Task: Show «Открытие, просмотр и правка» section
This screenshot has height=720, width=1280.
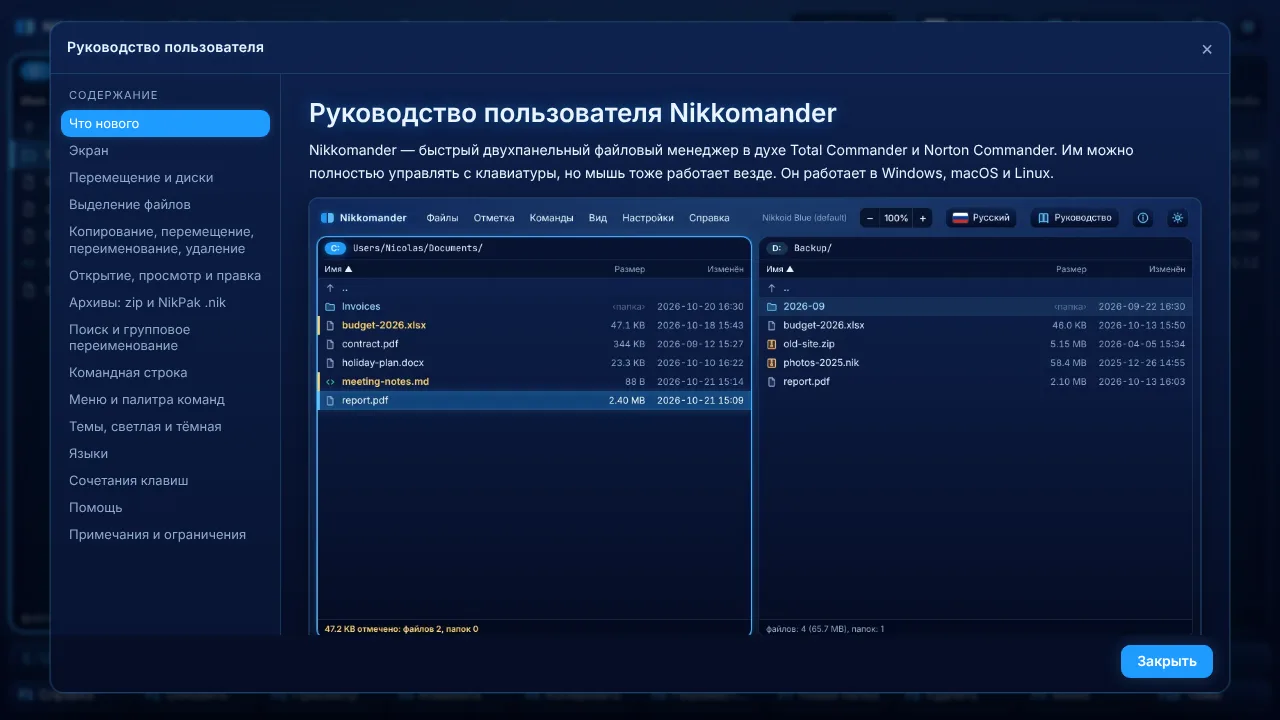Action: (x=165, y=275)
